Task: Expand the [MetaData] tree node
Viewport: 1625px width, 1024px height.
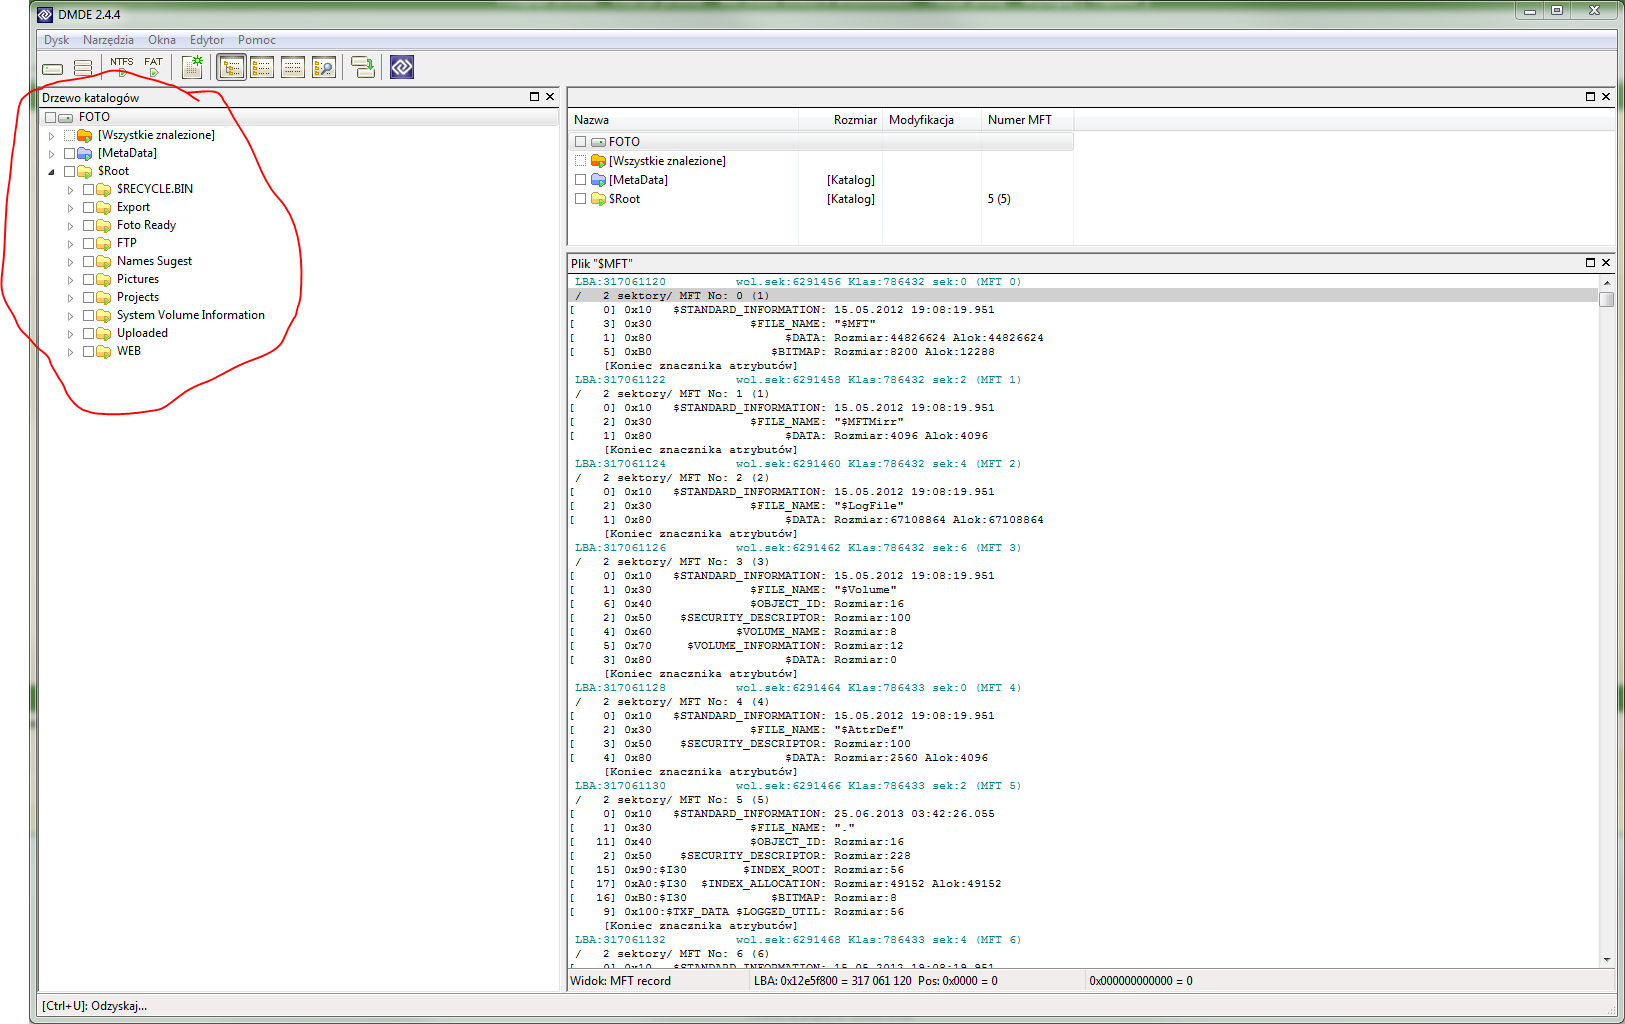Action: pyautogui.click(x=51, y=154)
